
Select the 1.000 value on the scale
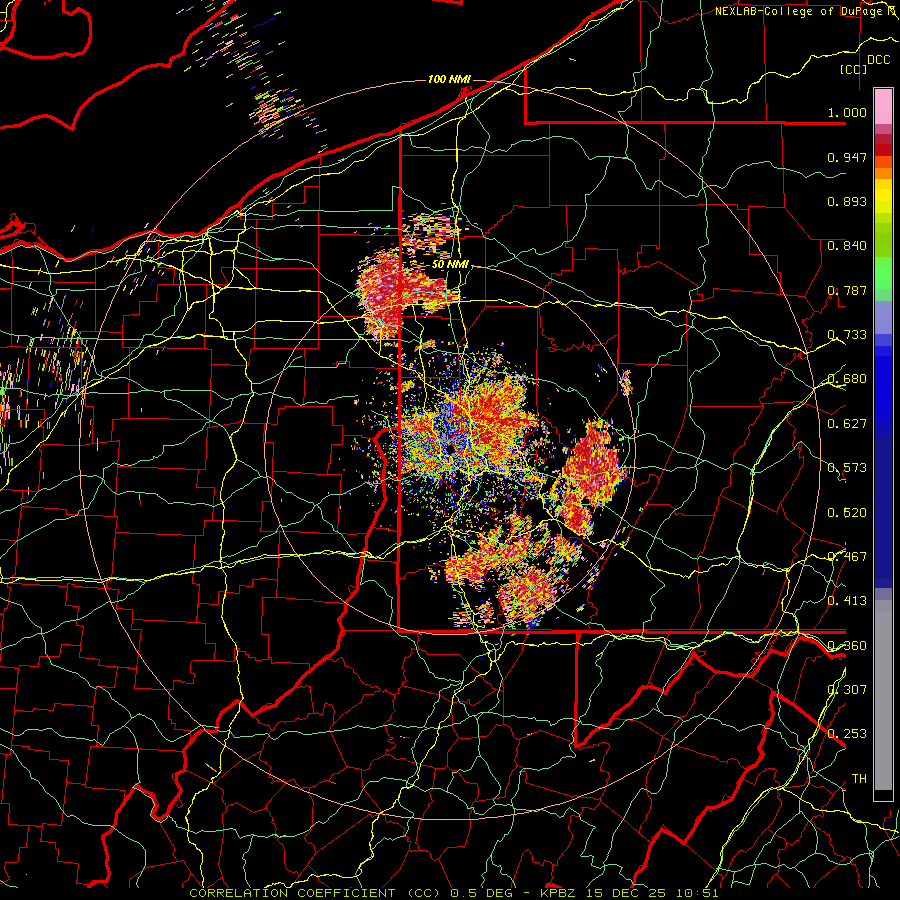tap(847, 112)
